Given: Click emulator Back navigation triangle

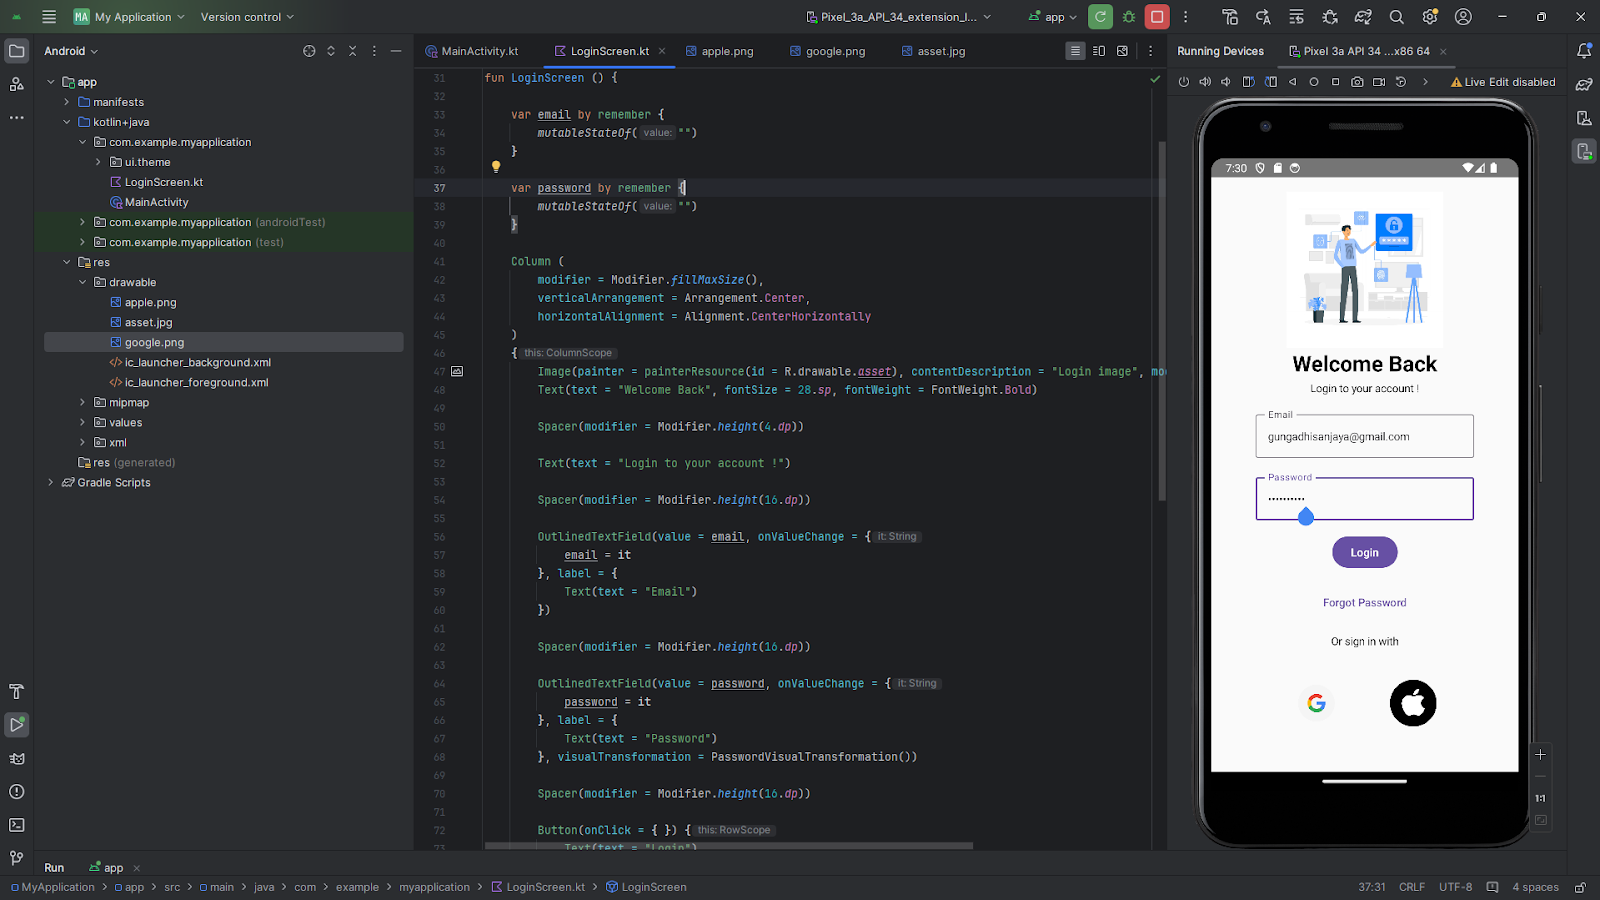Looking at the screenshot, I should [1293, 82].
